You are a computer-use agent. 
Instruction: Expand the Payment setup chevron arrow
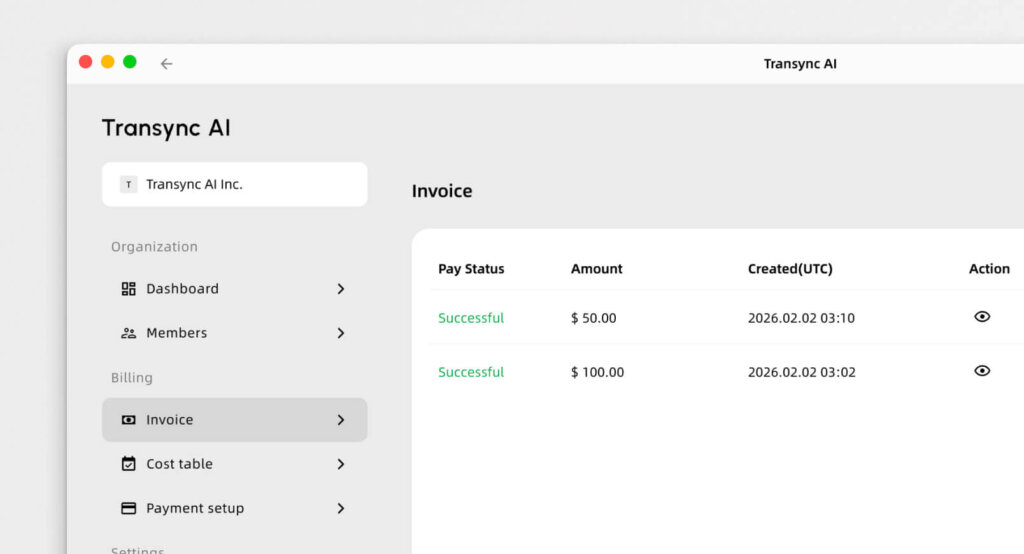coord(340,508)
